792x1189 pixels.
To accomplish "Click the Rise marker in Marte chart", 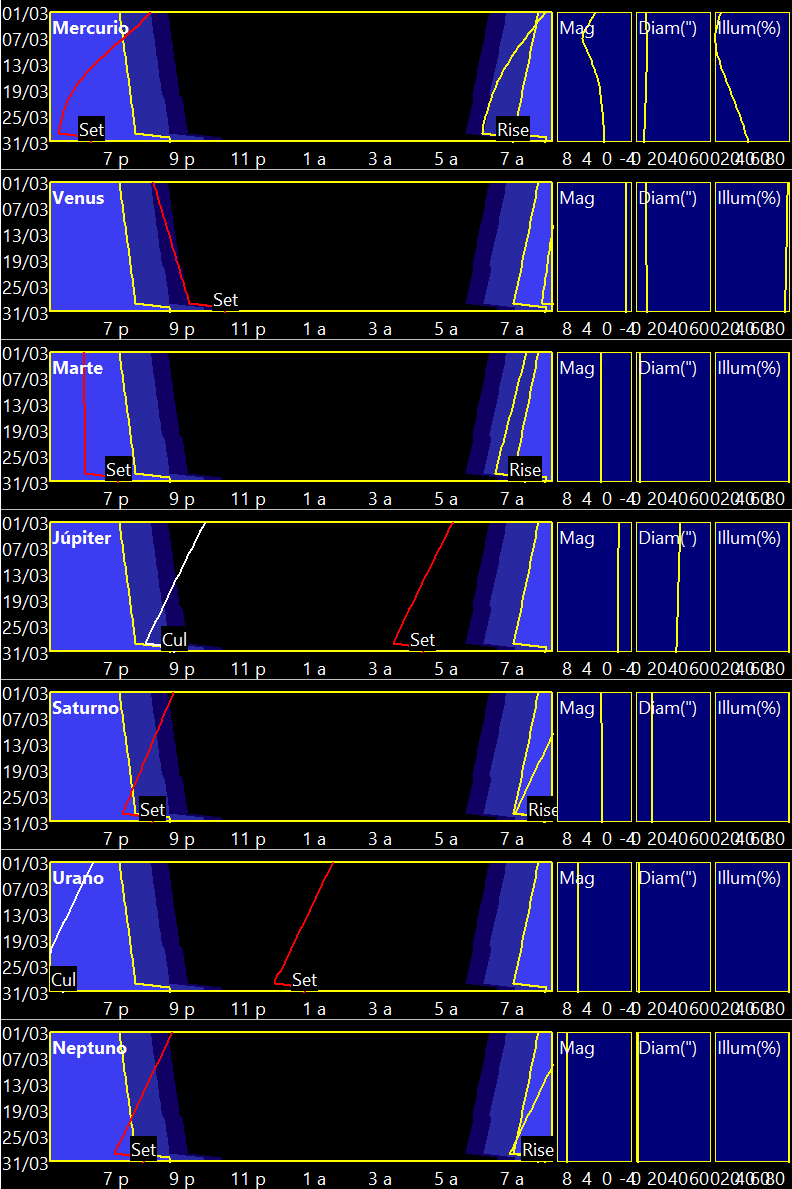I will [x=525, y=470].
